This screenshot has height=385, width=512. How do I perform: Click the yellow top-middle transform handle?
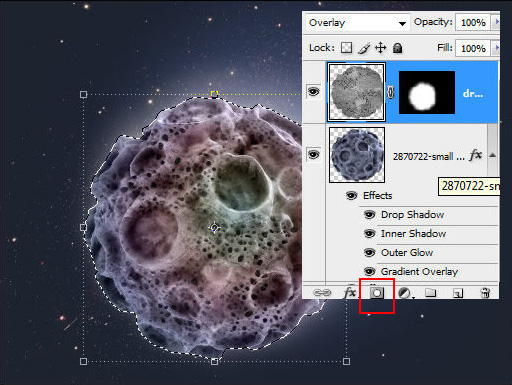pyautogui.click(x=214, y=94)
